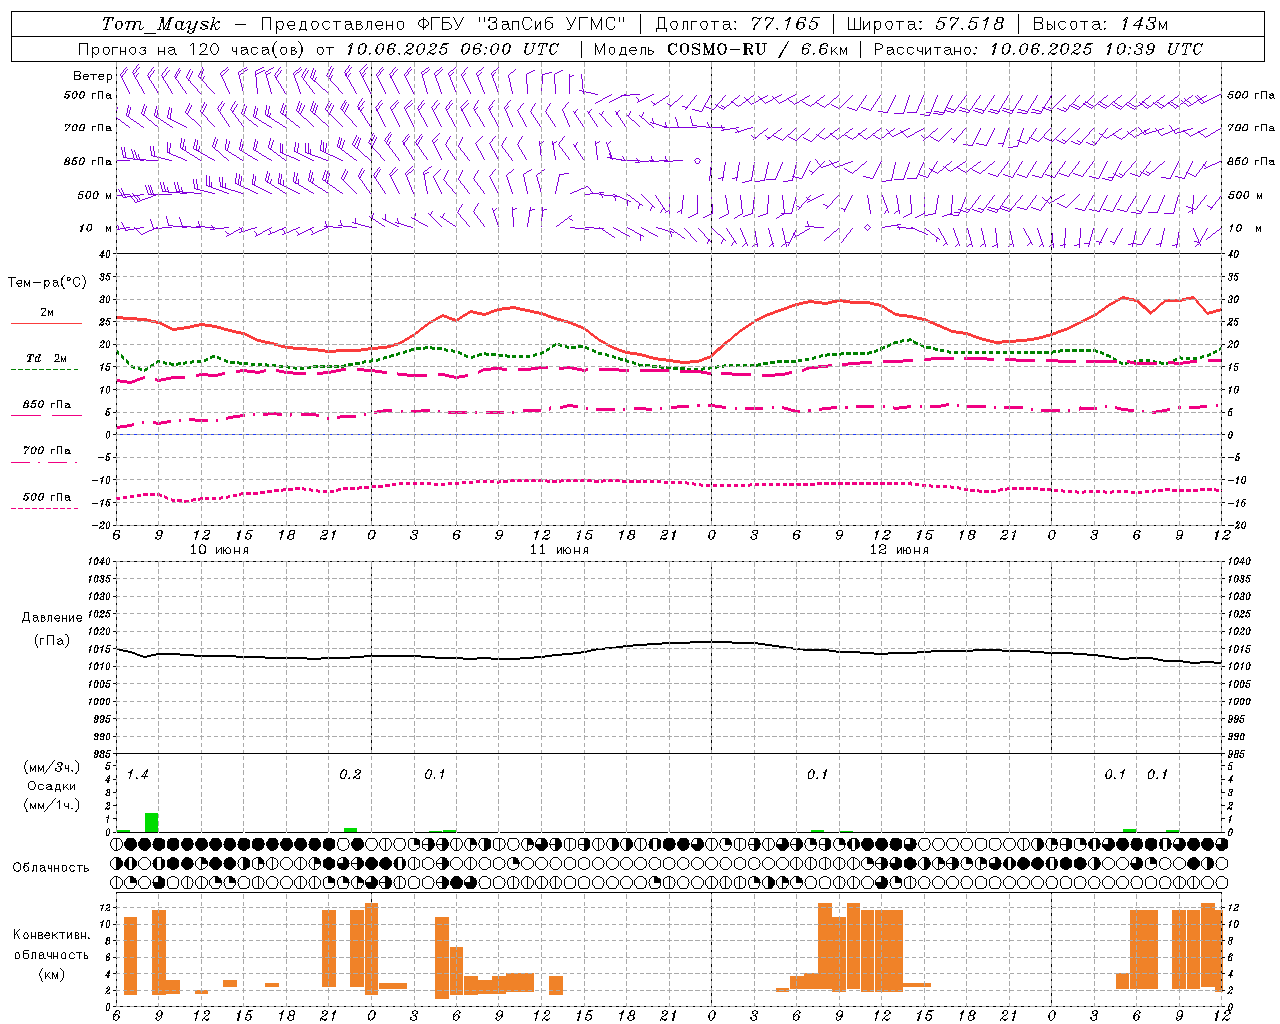Click the Облачность cloud cover label
Viewport: 1280px width, 1024px height.
pyautogui.click(x=51, y=868)
